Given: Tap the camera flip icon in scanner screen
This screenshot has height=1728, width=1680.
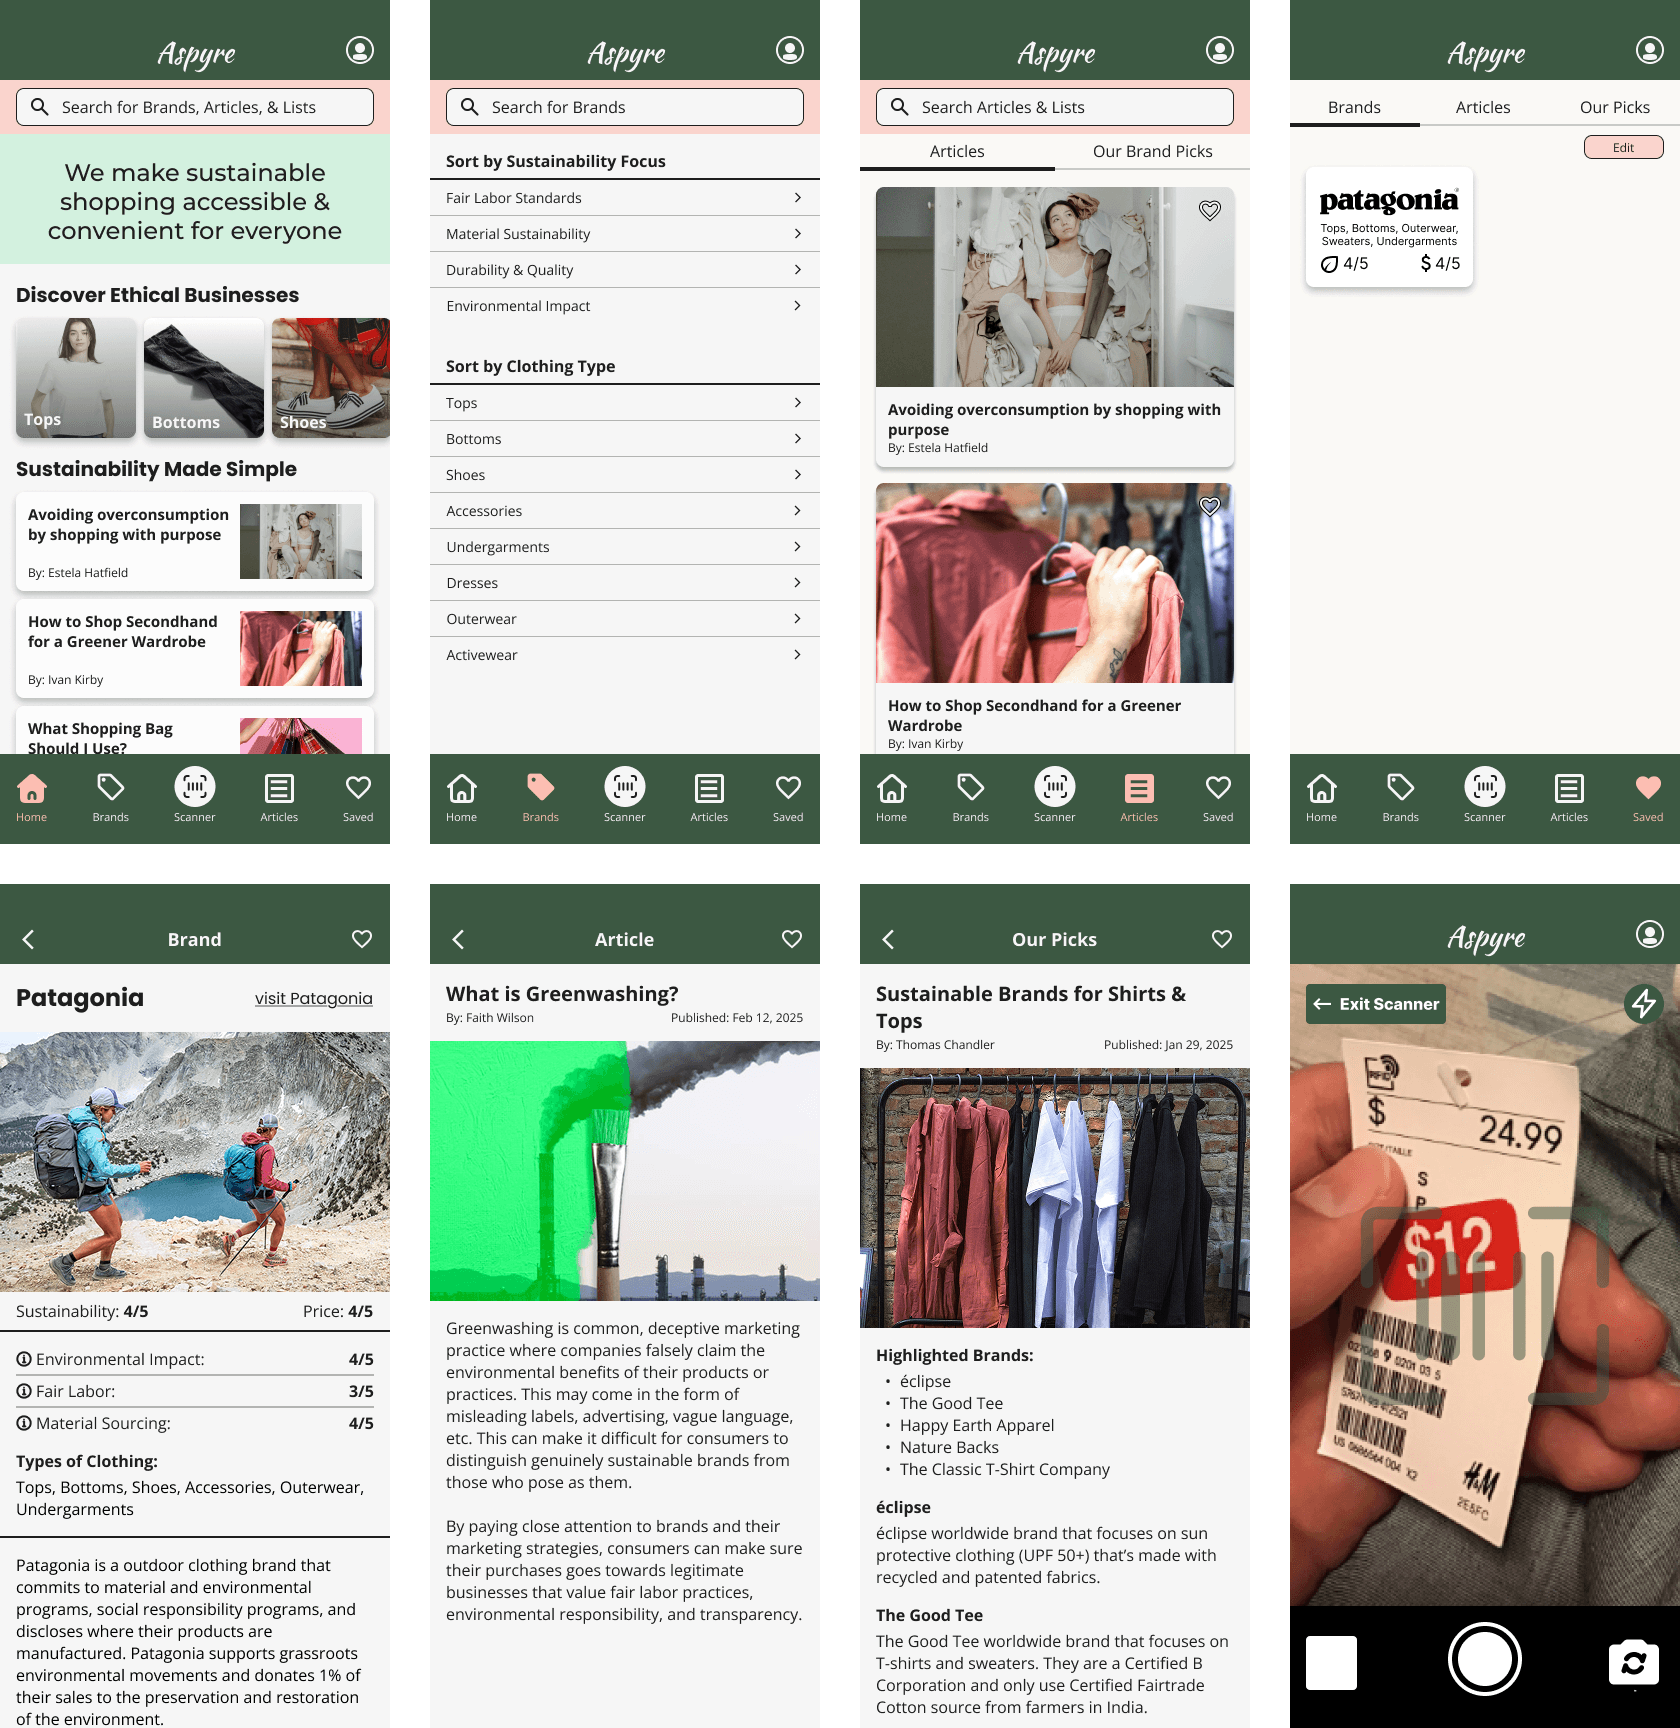Looking at the screenshot, I should (x=1634, y=1662).
